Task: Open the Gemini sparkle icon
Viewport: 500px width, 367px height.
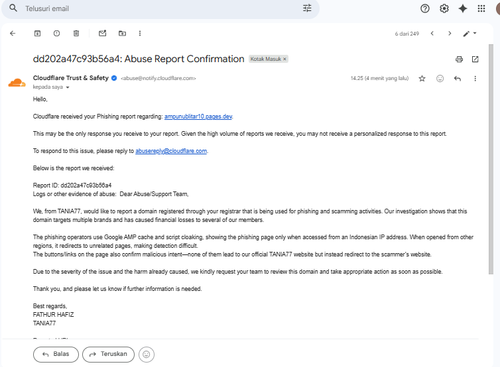Action: (463, 9)
